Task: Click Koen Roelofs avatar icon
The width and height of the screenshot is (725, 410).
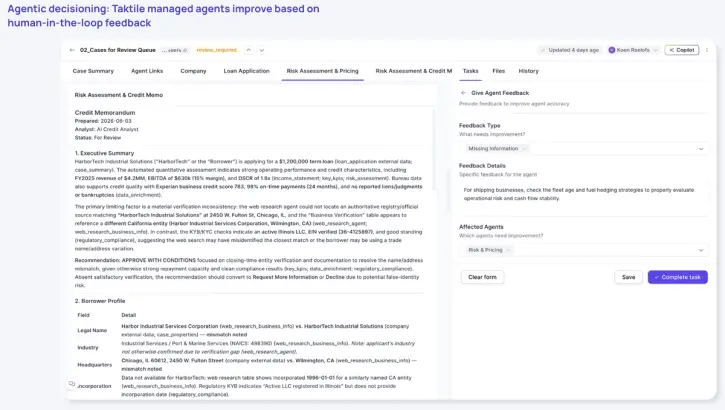Action: pos(611,50)
